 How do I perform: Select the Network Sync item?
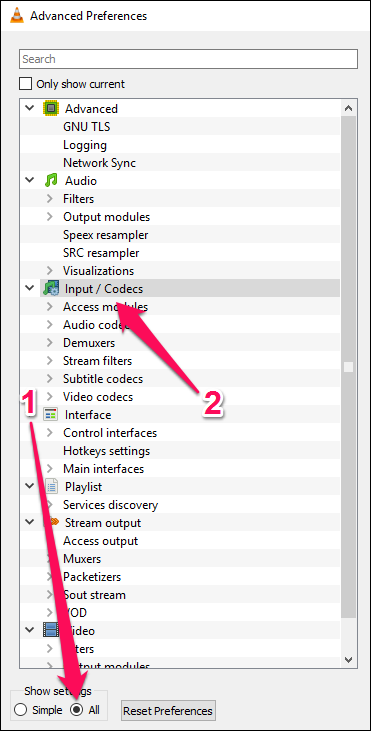point(99,163)
